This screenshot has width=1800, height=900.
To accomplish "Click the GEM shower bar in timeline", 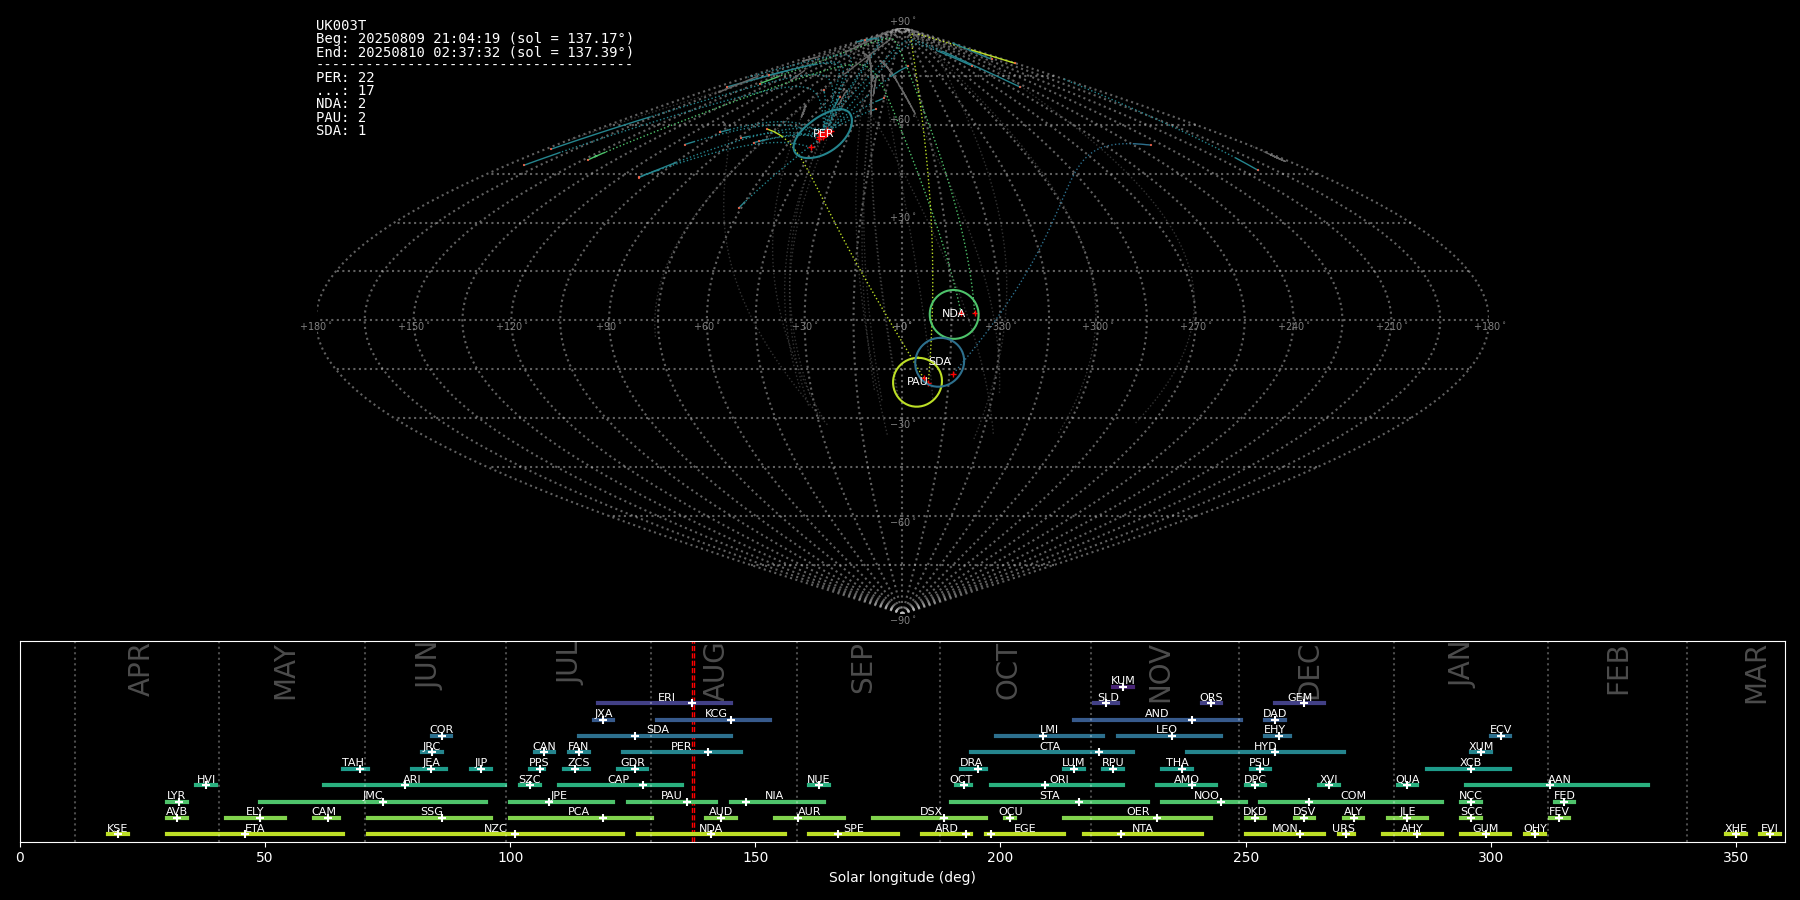I will [1299, 703].
